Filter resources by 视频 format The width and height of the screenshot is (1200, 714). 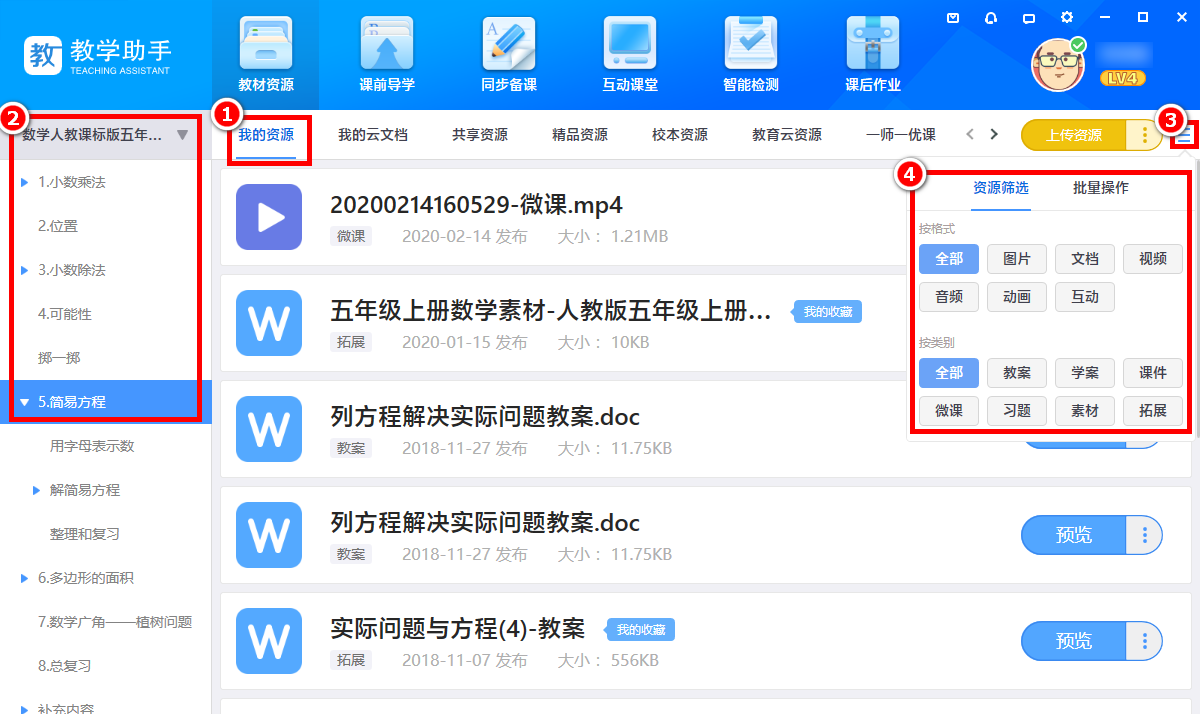click(1152, 259)
